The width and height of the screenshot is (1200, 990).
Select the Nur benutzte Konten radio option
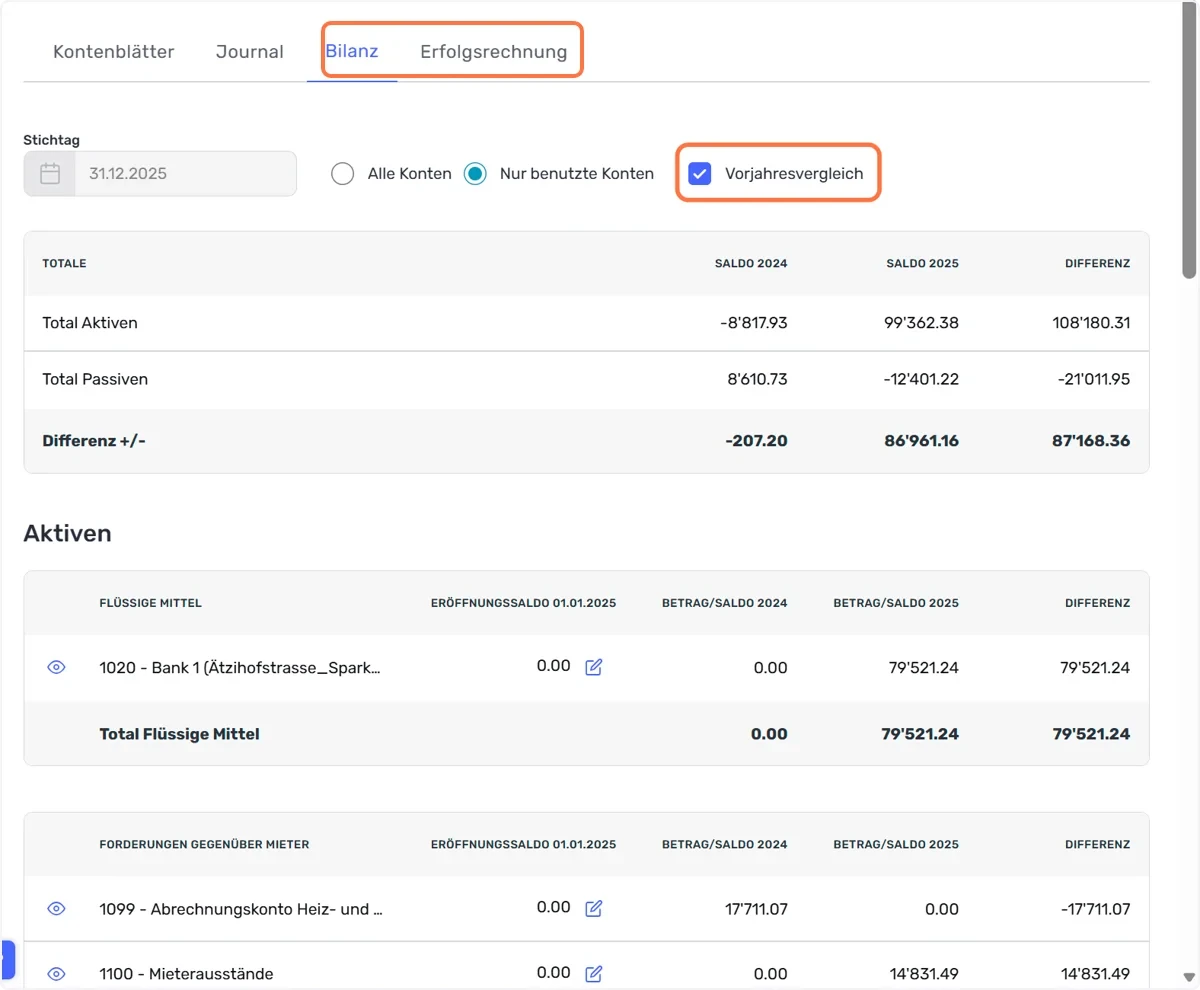pyautogui.click(x=476, y=174)
